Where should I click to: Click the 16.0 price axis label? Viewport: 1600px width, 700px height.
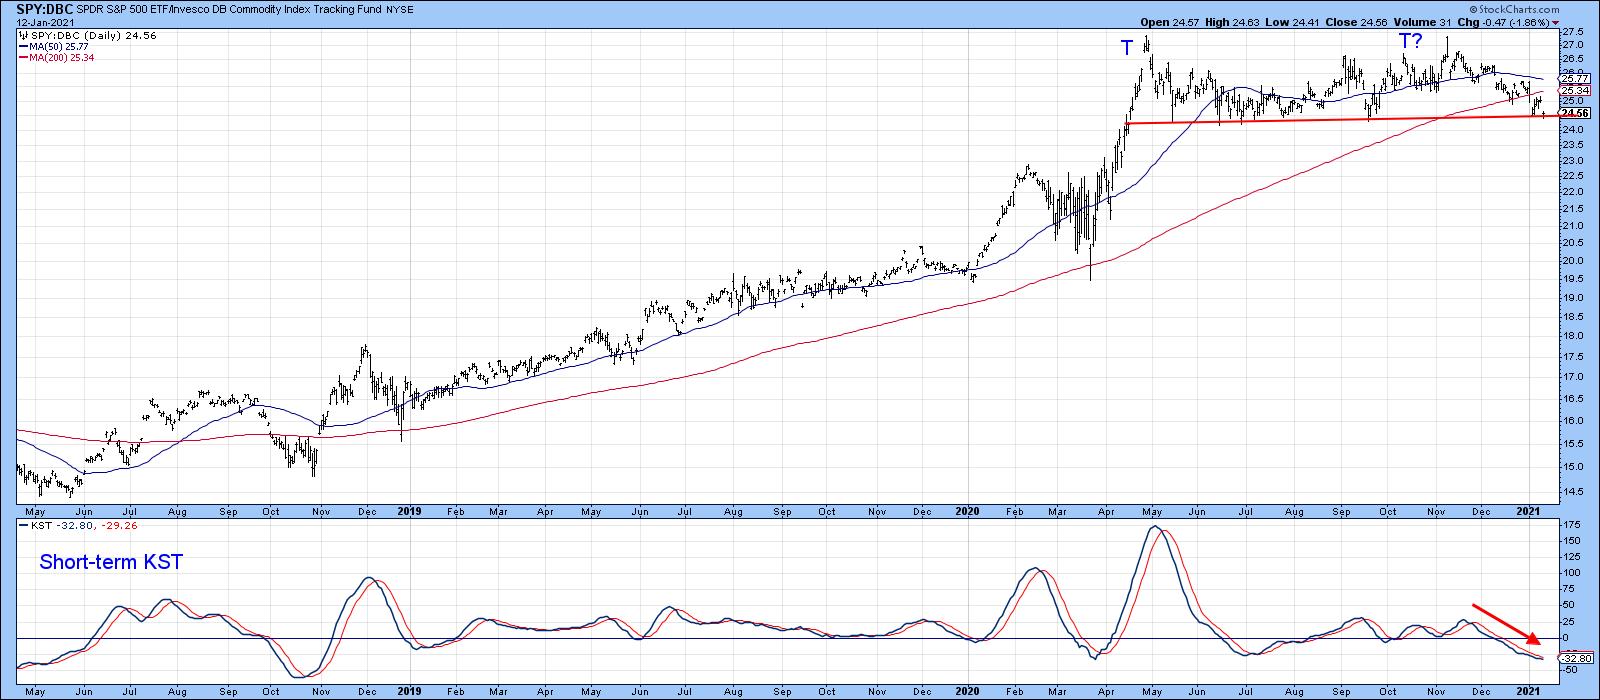coord(1571,420)
